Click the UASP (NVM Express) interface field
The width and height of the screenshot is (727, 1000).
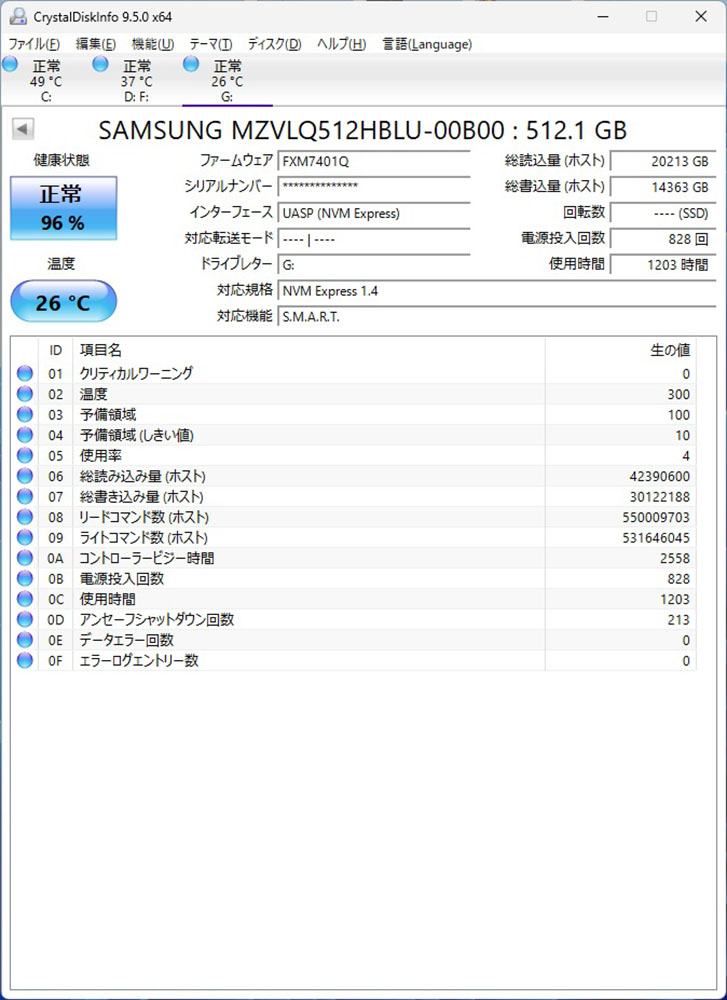(x=374, y=213)
